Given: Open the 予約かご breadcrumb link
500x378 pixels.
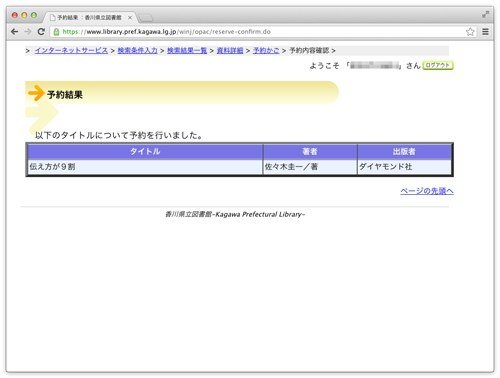Looking at the screenshot, I should pos(266,51).
